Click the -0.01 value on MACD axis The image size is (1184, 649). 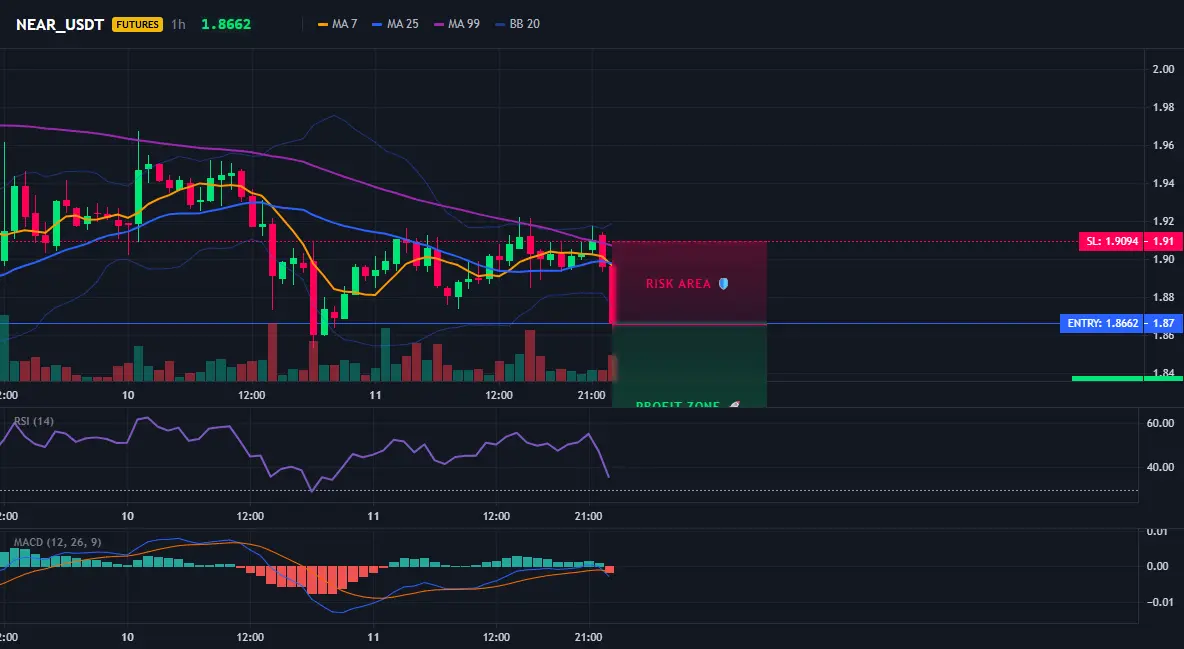click(1158, 602)
